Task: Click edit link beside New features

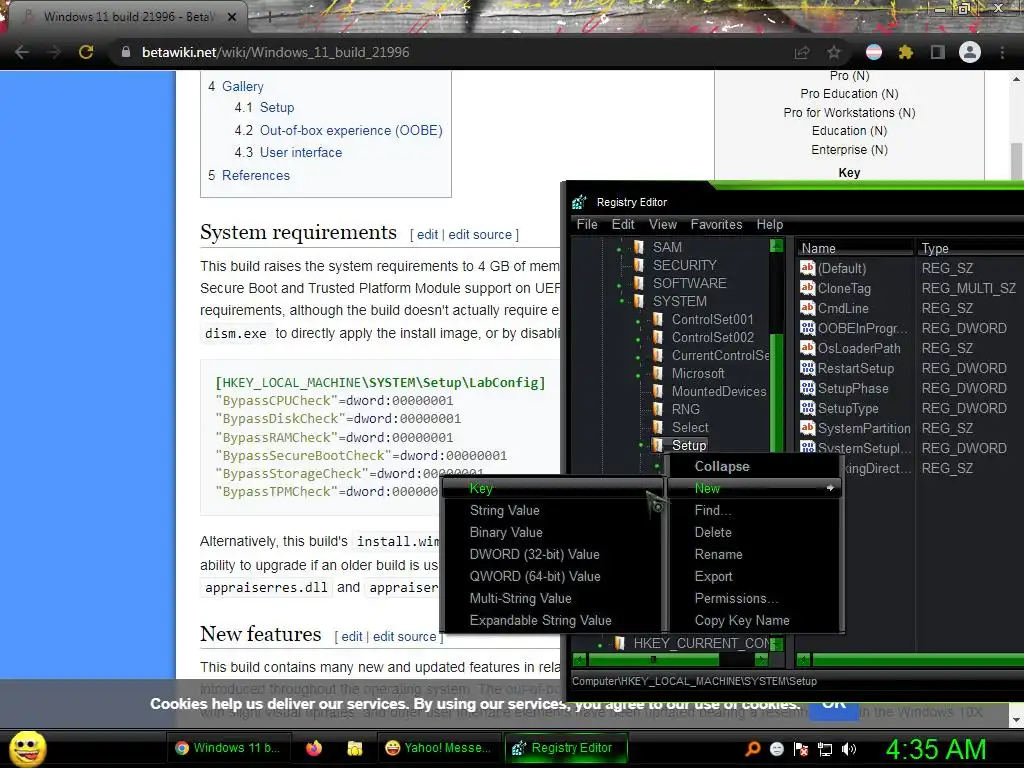Action: click(x=351, y=637)
